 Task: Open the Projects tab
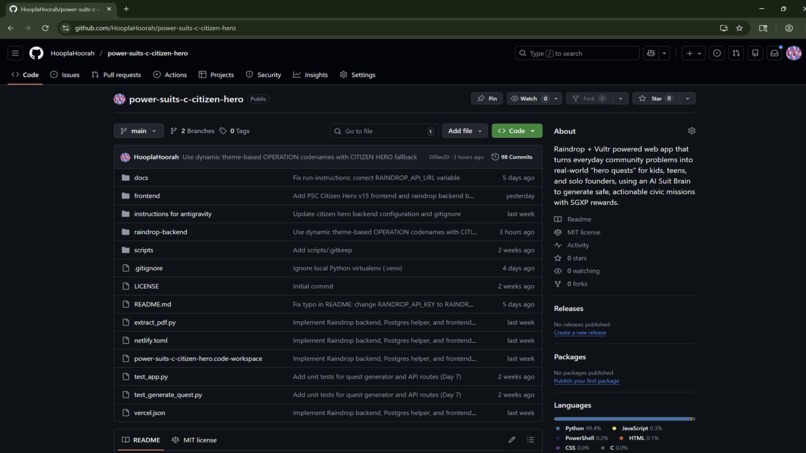click(x=216, y=75)
